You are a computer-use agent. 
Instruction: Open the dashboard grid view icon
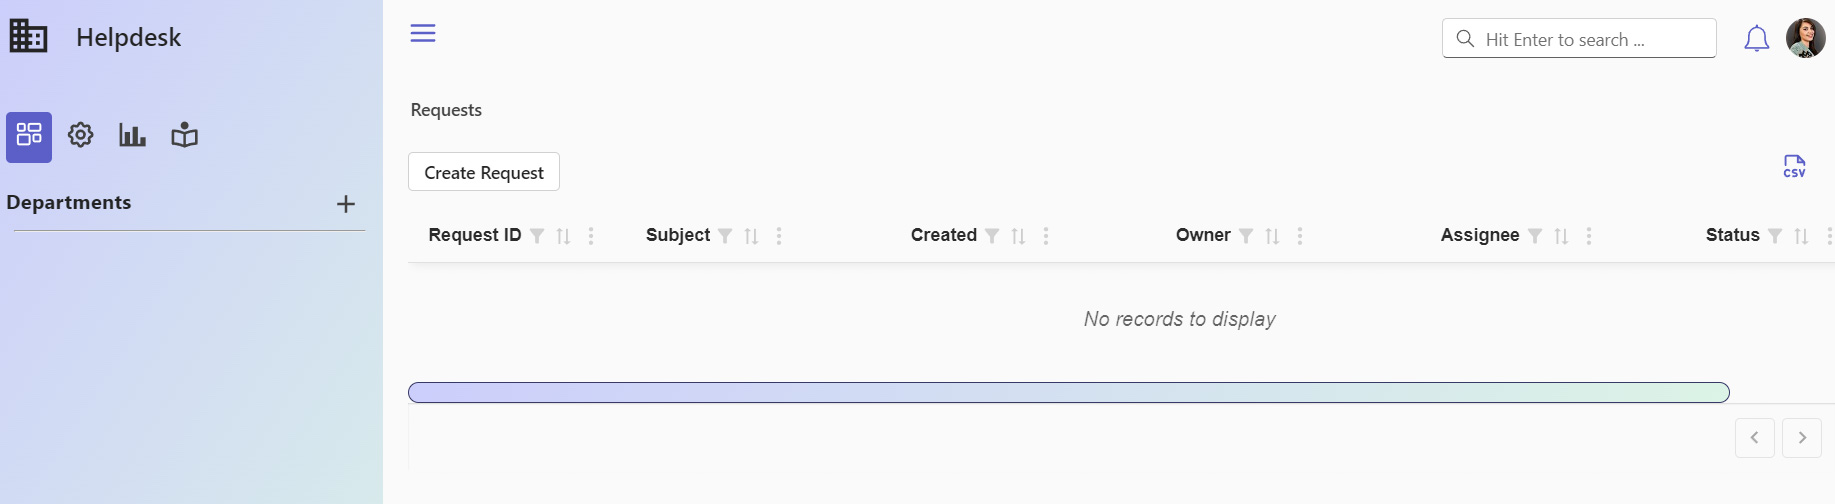click(29, 136)
